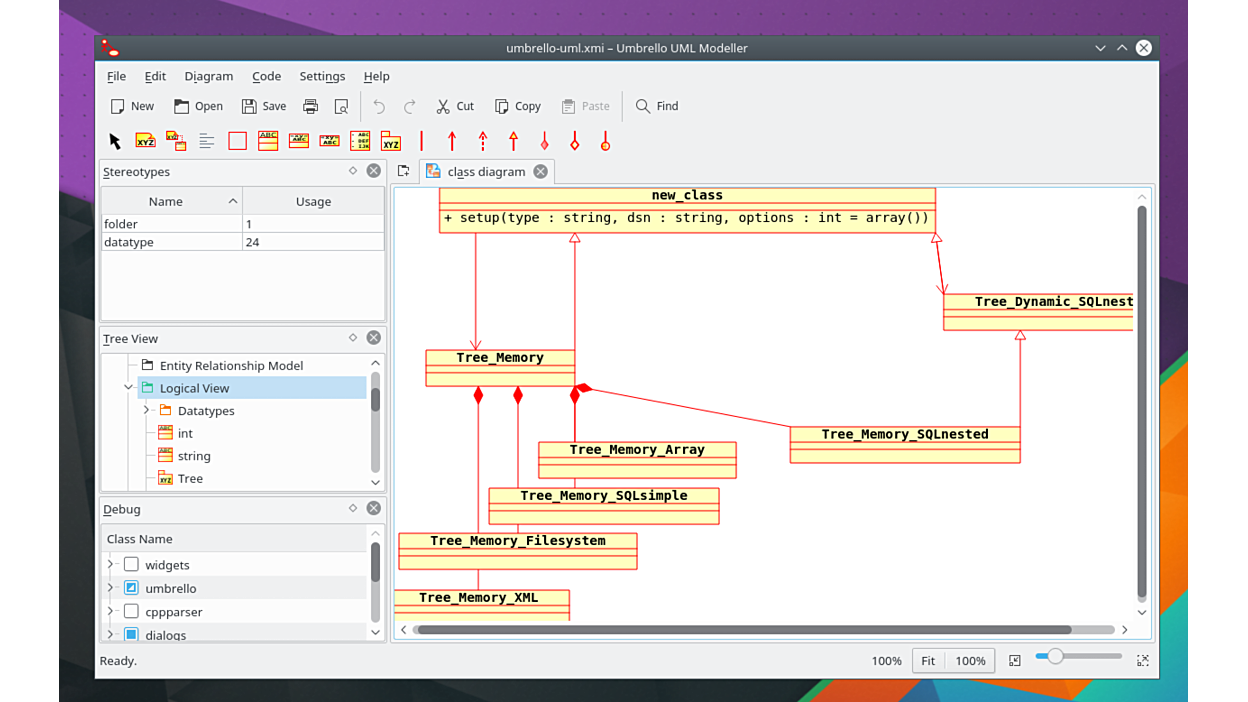Adjust the zoom slider in status bar
This screenshot has width=1248, height=702.
pos(1055,657)
